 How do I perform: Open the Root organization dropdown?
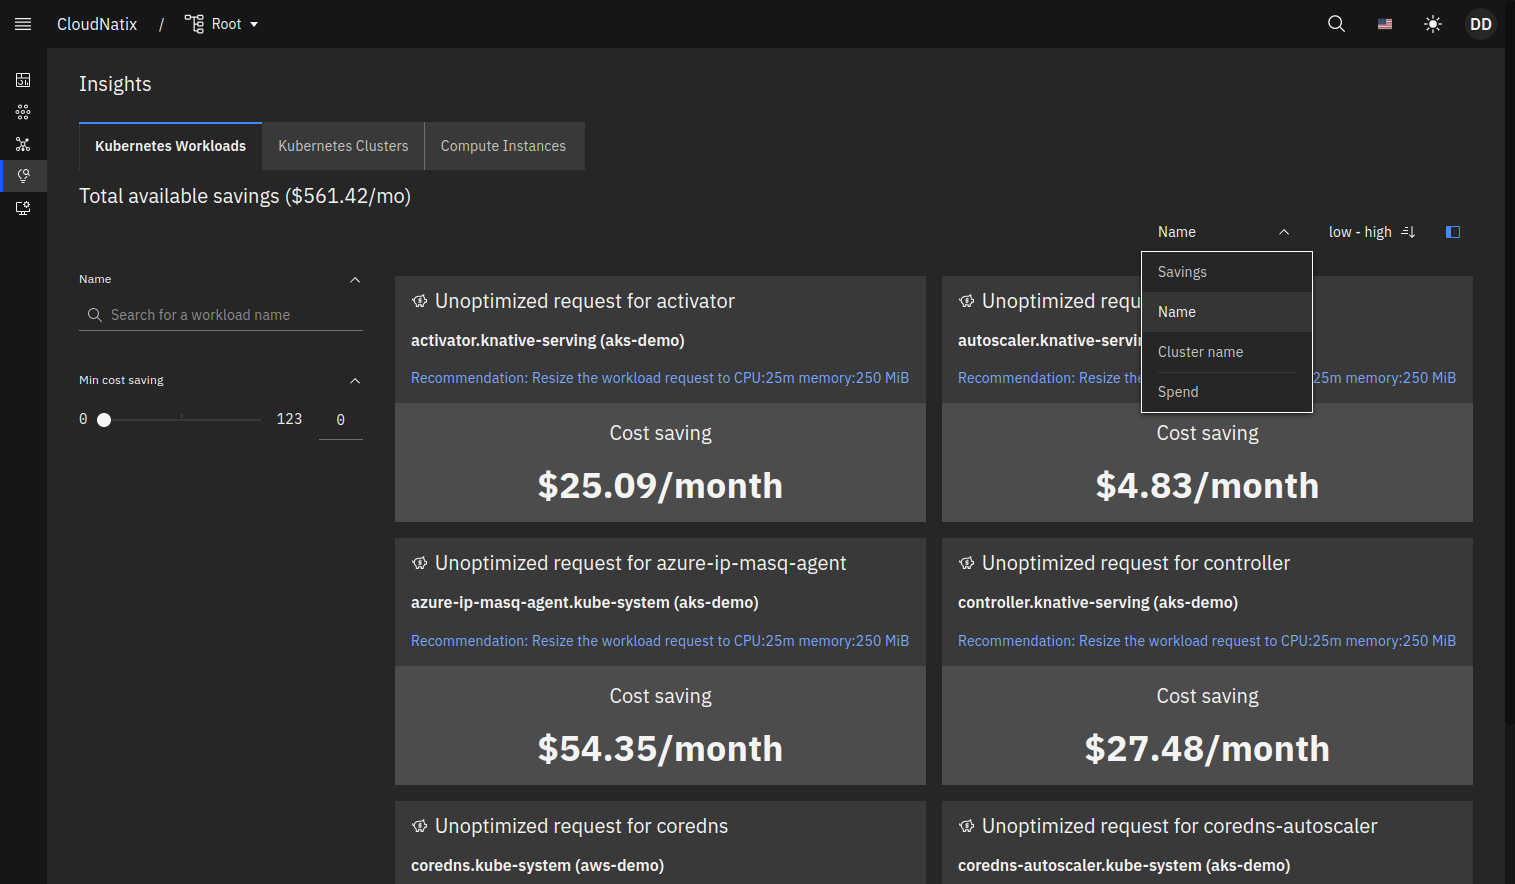click(x=222, y=24)
